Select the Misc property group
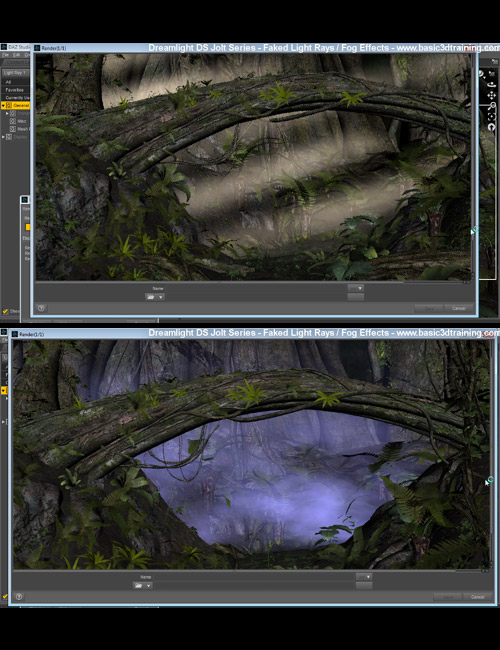Screen dimensions: 500x650 (19, 121)
